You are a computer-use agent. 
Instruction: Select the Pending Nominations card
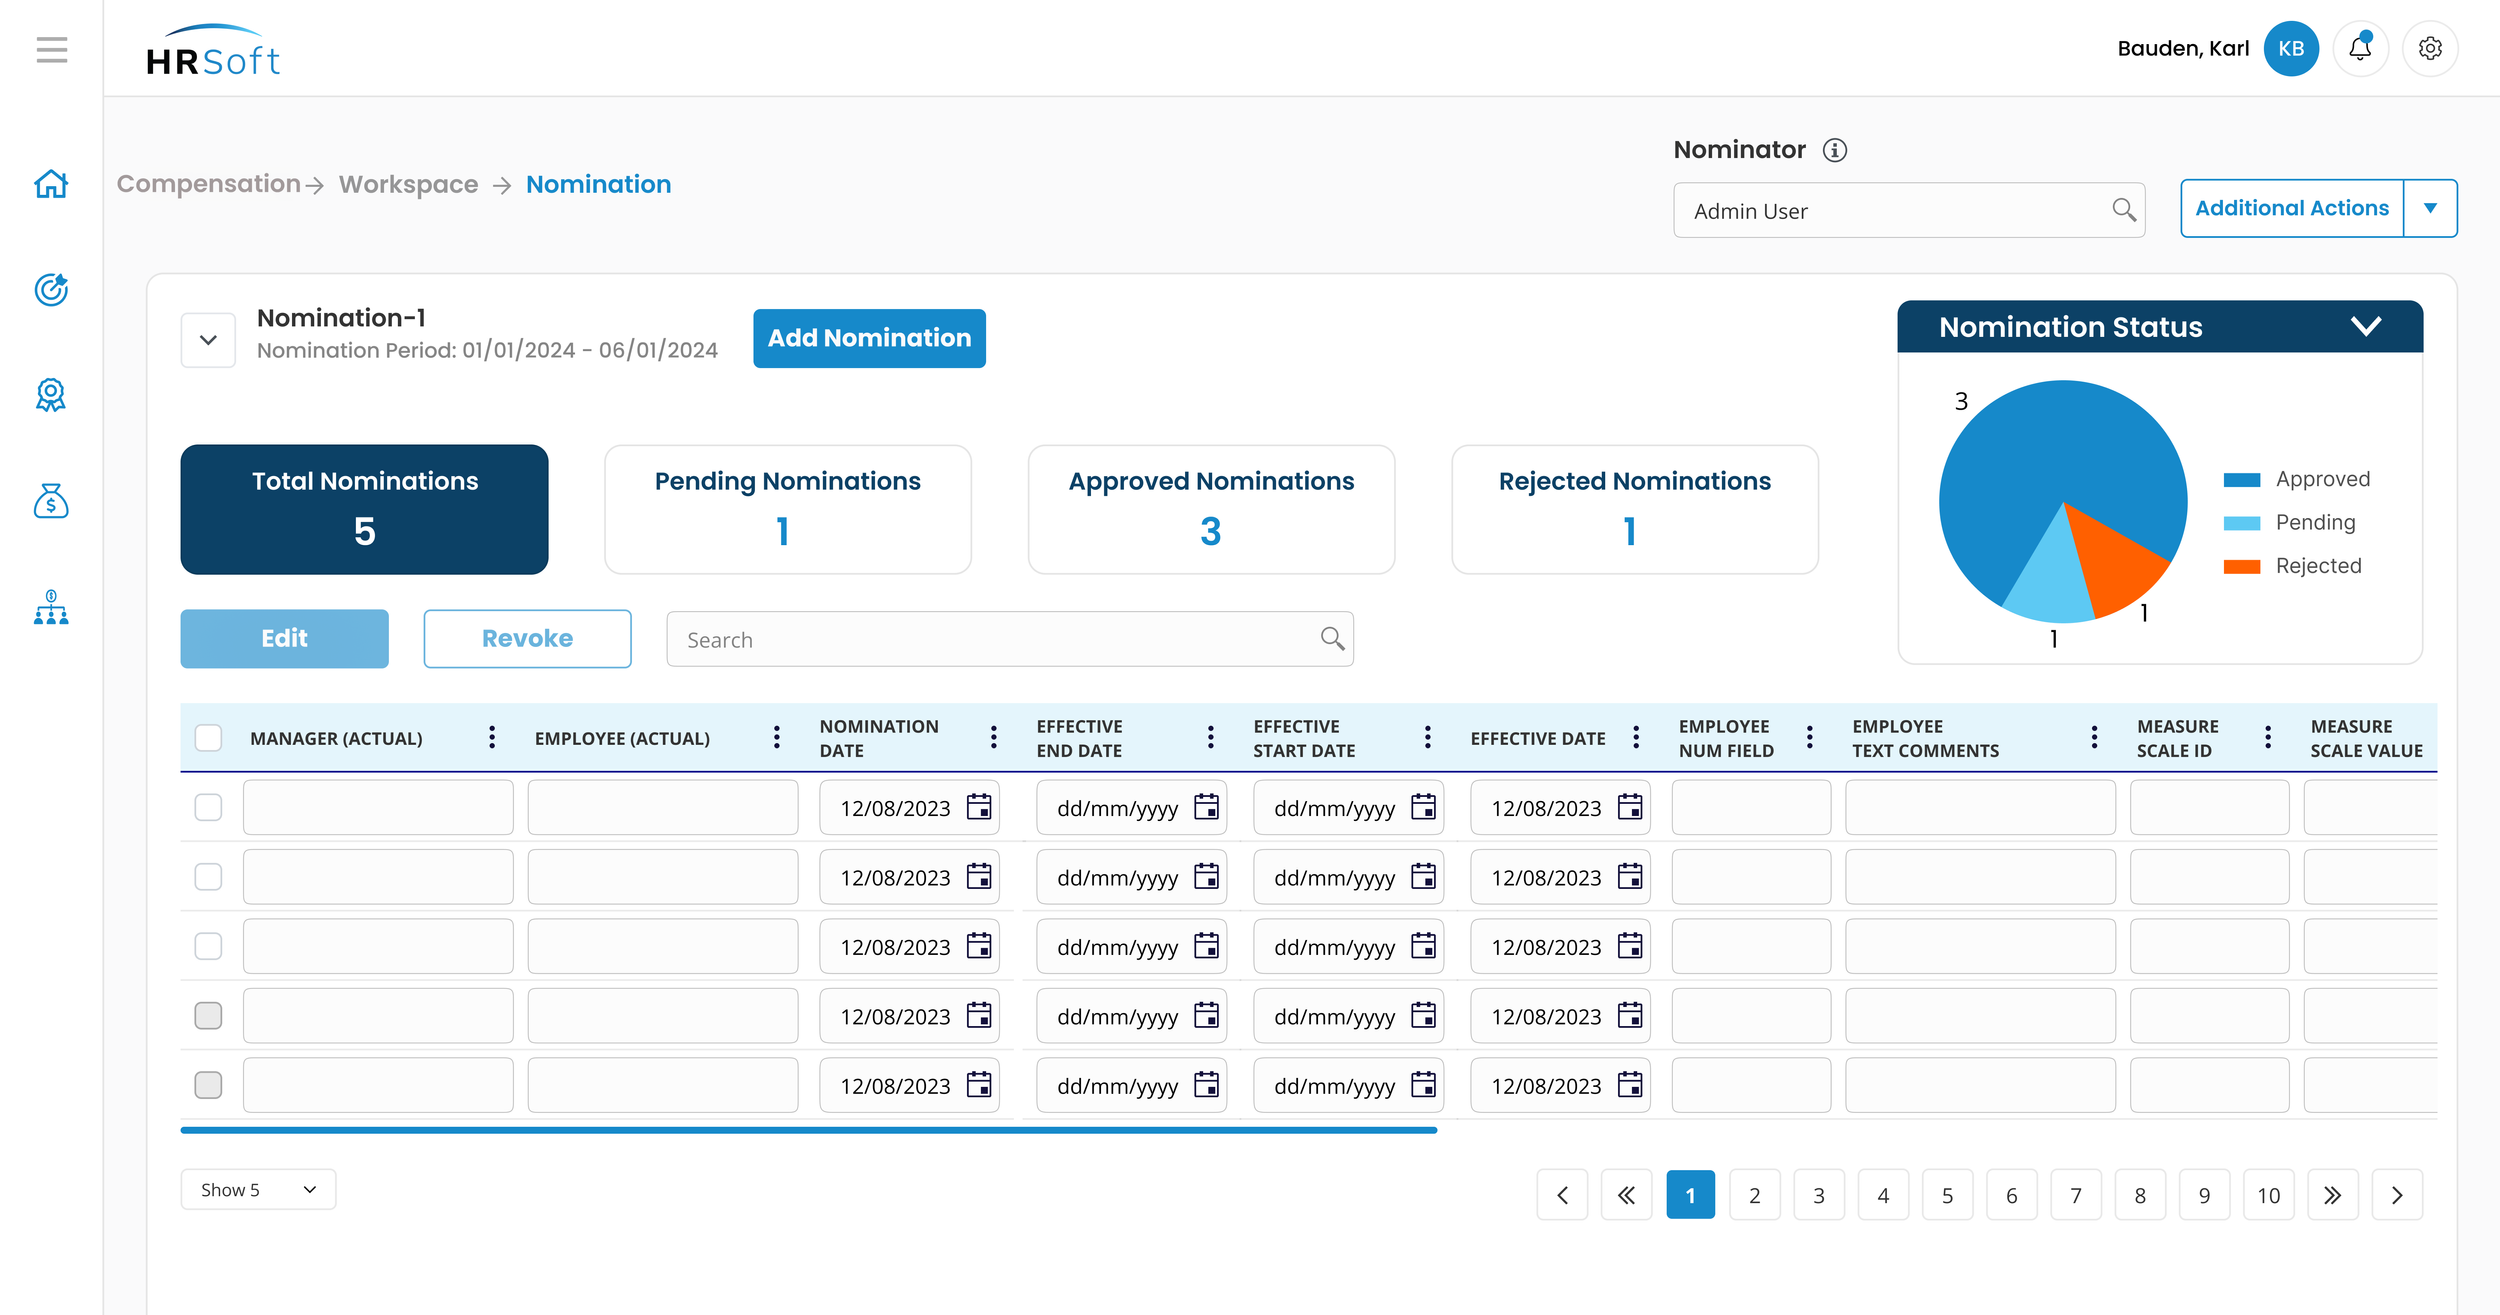[787, 509]
